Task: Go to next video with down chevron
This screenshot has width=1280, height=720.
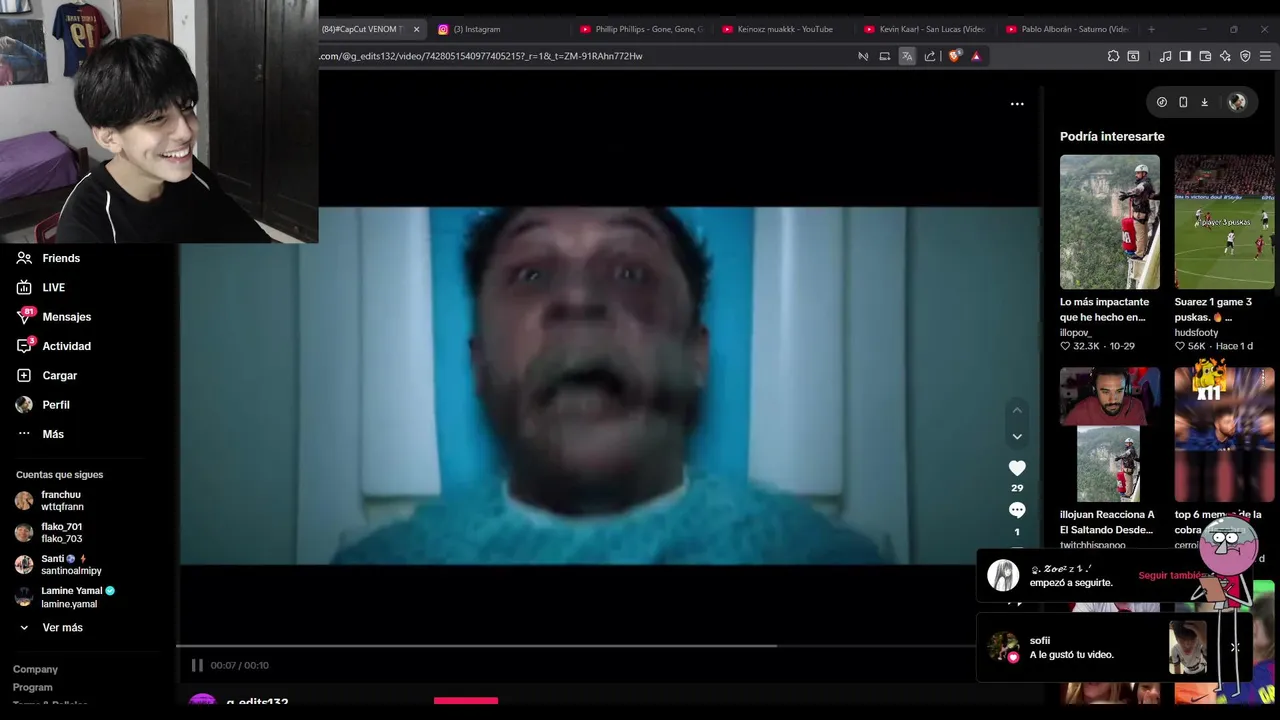Action: [1017, 436]
